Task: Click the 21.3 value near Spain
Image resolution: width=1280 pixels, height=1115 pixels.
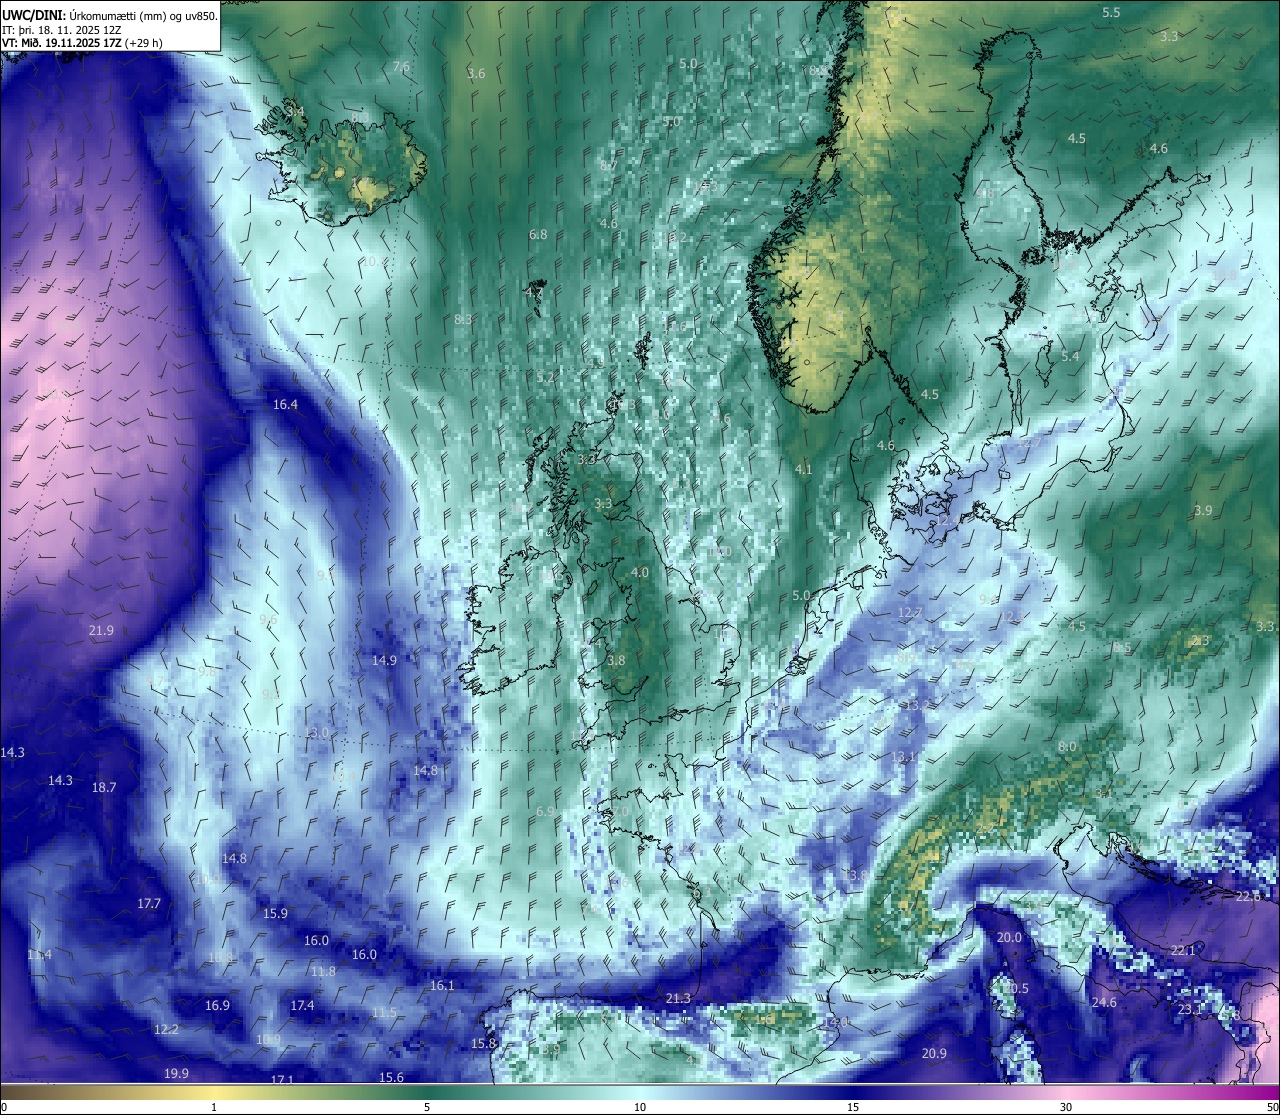Action: point(678,999)
